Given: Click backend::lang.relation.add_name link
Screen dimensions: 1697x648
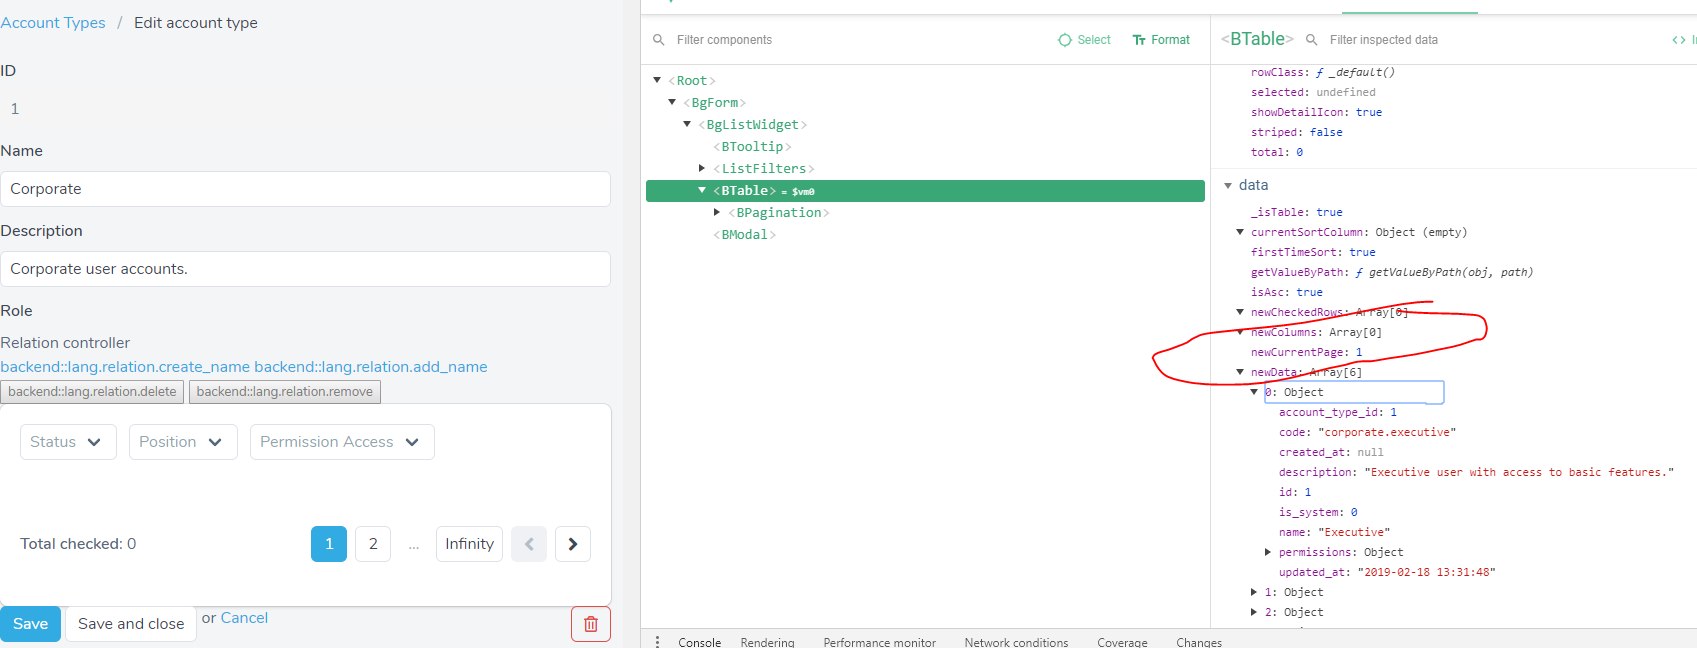Looking at the screenshot, I should pyautogui.click(x=371, y=367).
